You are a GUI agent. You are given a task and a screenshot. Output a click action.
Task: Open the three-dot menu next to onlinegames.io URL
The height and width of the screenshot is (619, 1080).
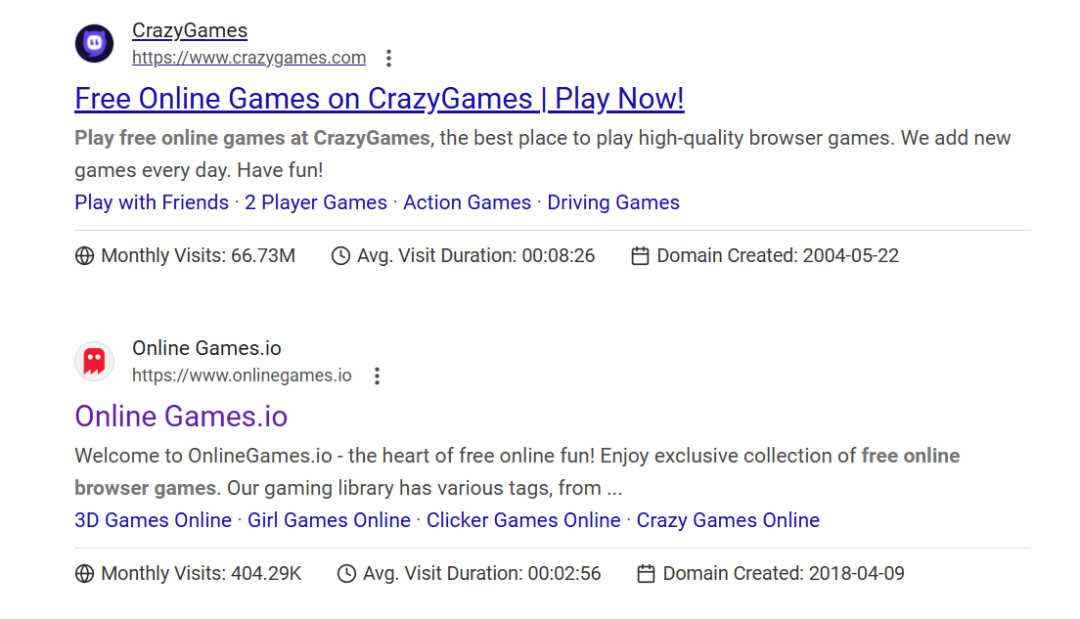377,376
